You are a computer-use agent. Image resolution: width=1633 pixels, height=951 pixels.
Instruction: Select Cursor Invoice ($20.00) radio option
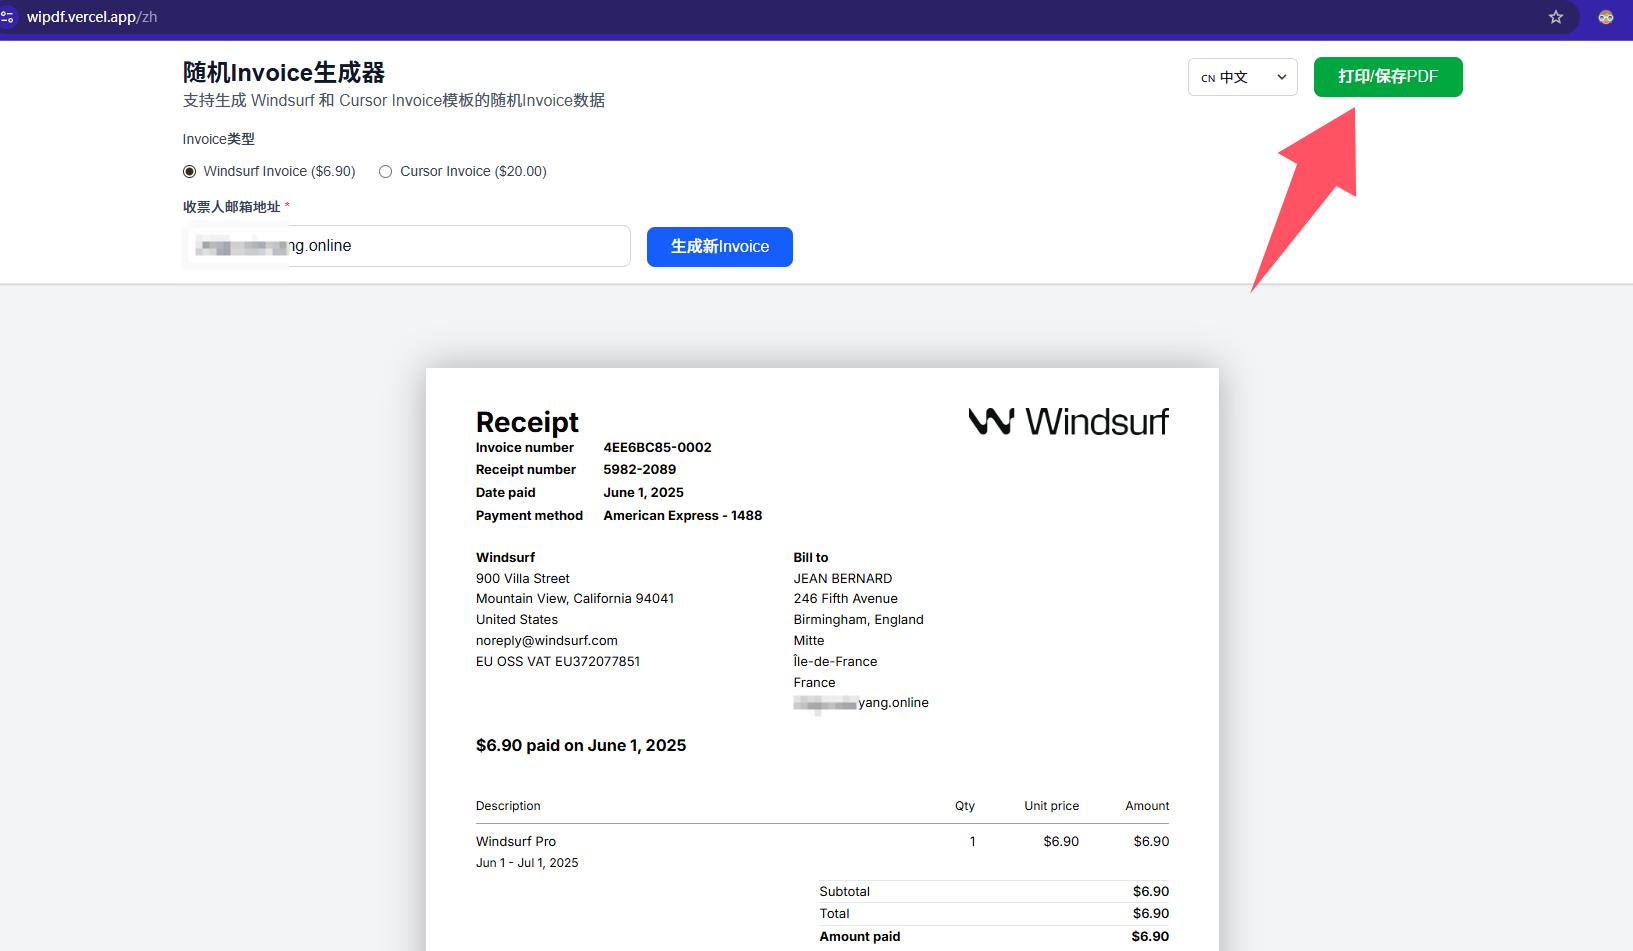click(385, 172)
